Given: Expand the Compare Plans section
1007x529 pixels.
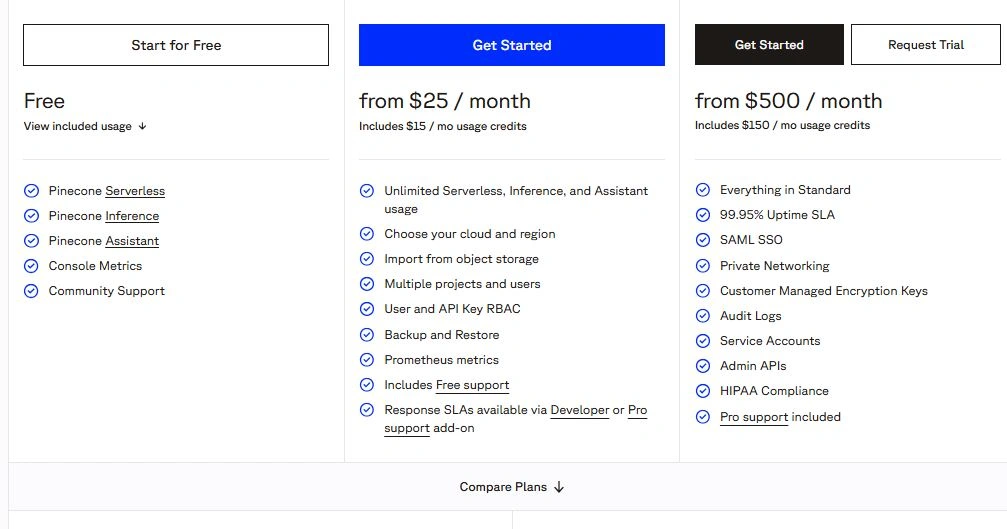Looking at the screenshot, I should click(x=503, y=487).
